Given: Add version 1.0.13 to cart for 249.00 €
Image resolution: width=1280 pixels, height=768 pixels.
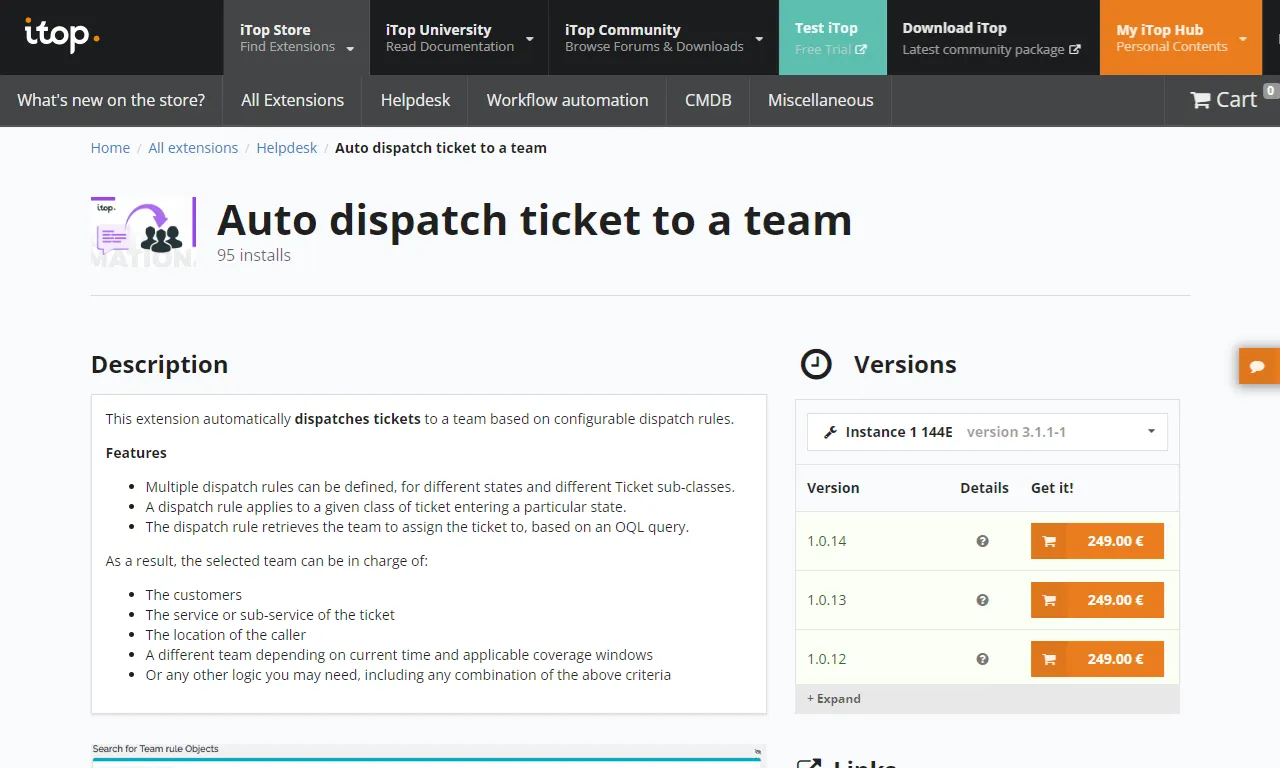Looking at the screenshot, I should (1097, 600).
